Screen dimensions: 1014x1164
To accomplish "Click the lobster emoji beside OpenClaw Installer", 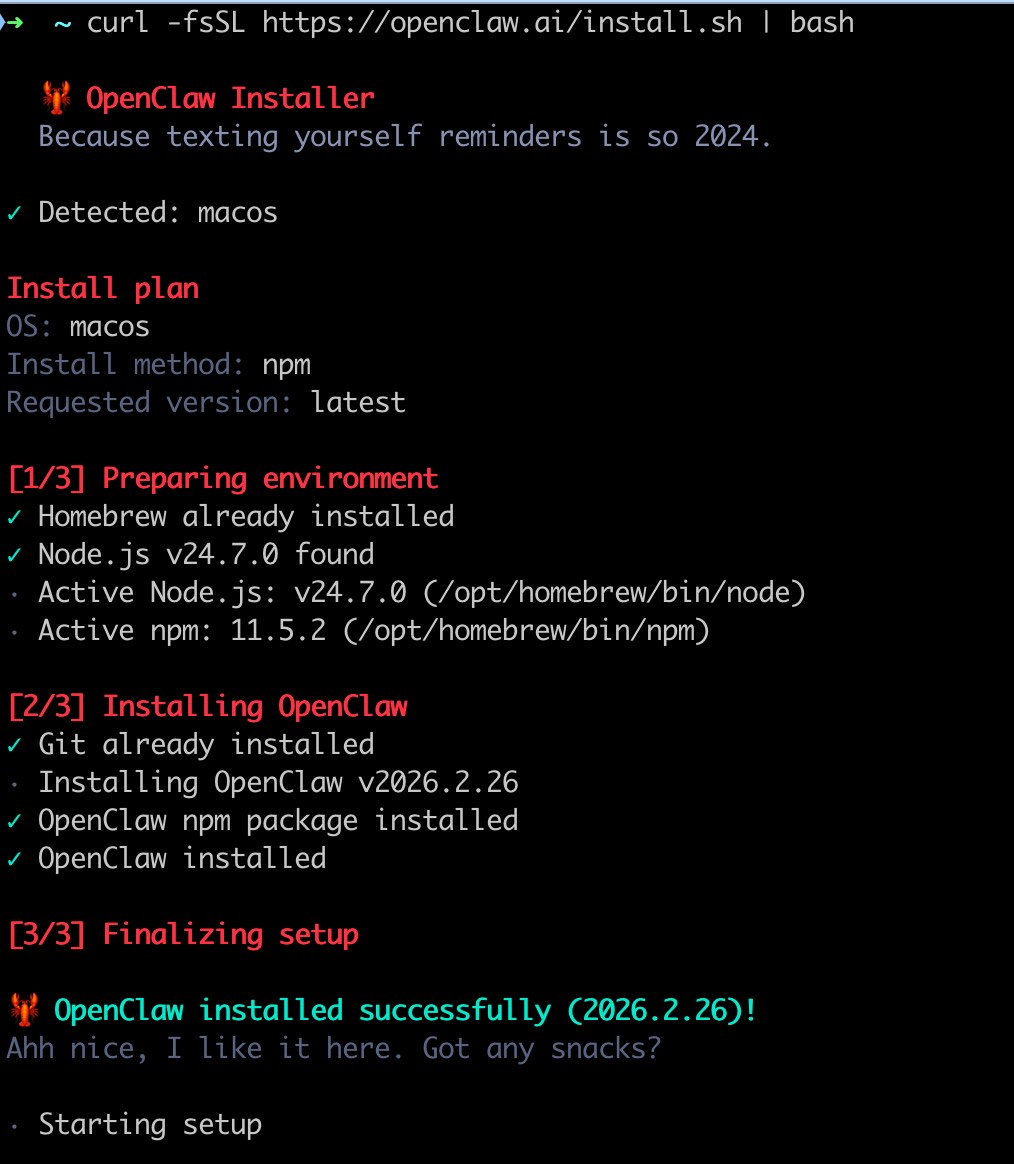I will (x=55, y=98).
